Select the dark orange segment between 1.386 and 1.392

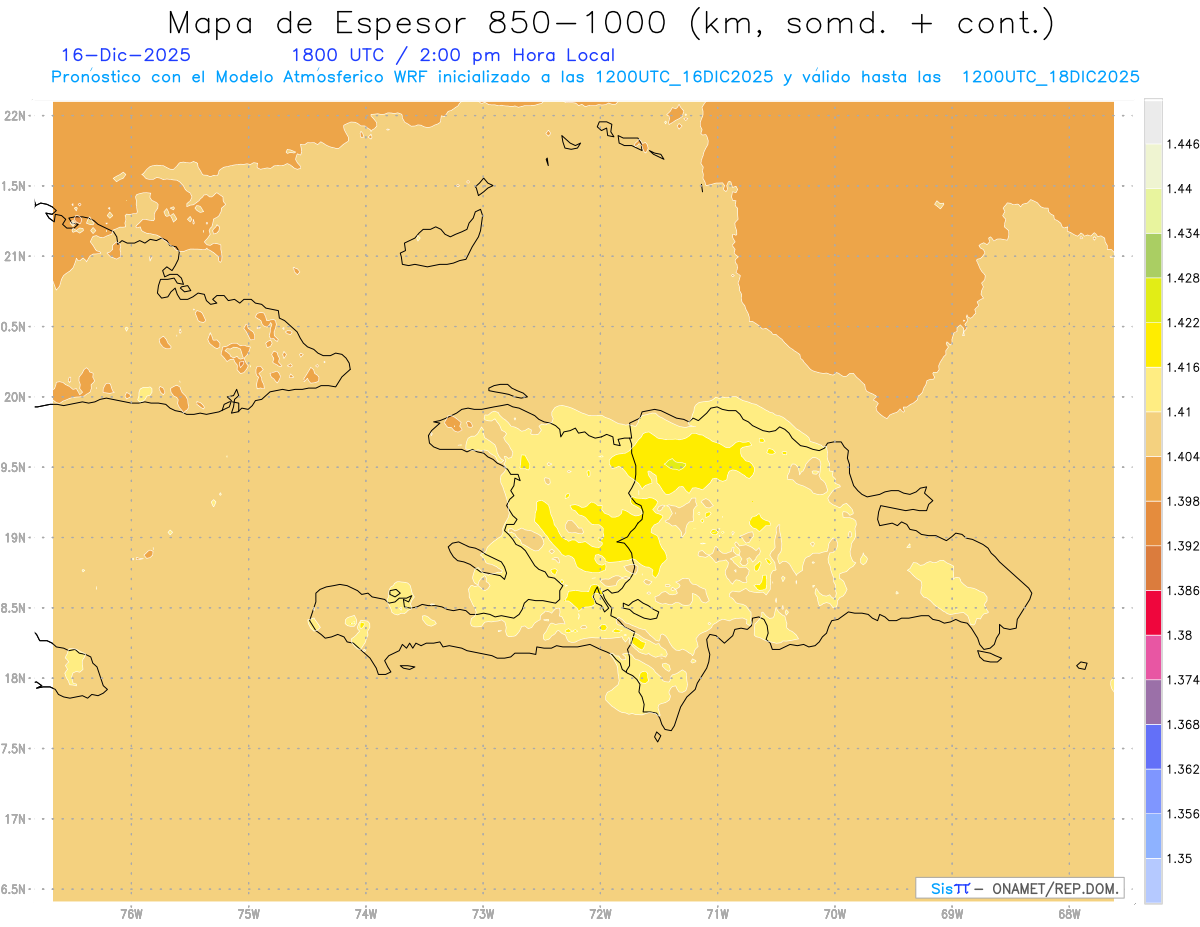[x=1153, y=568]
